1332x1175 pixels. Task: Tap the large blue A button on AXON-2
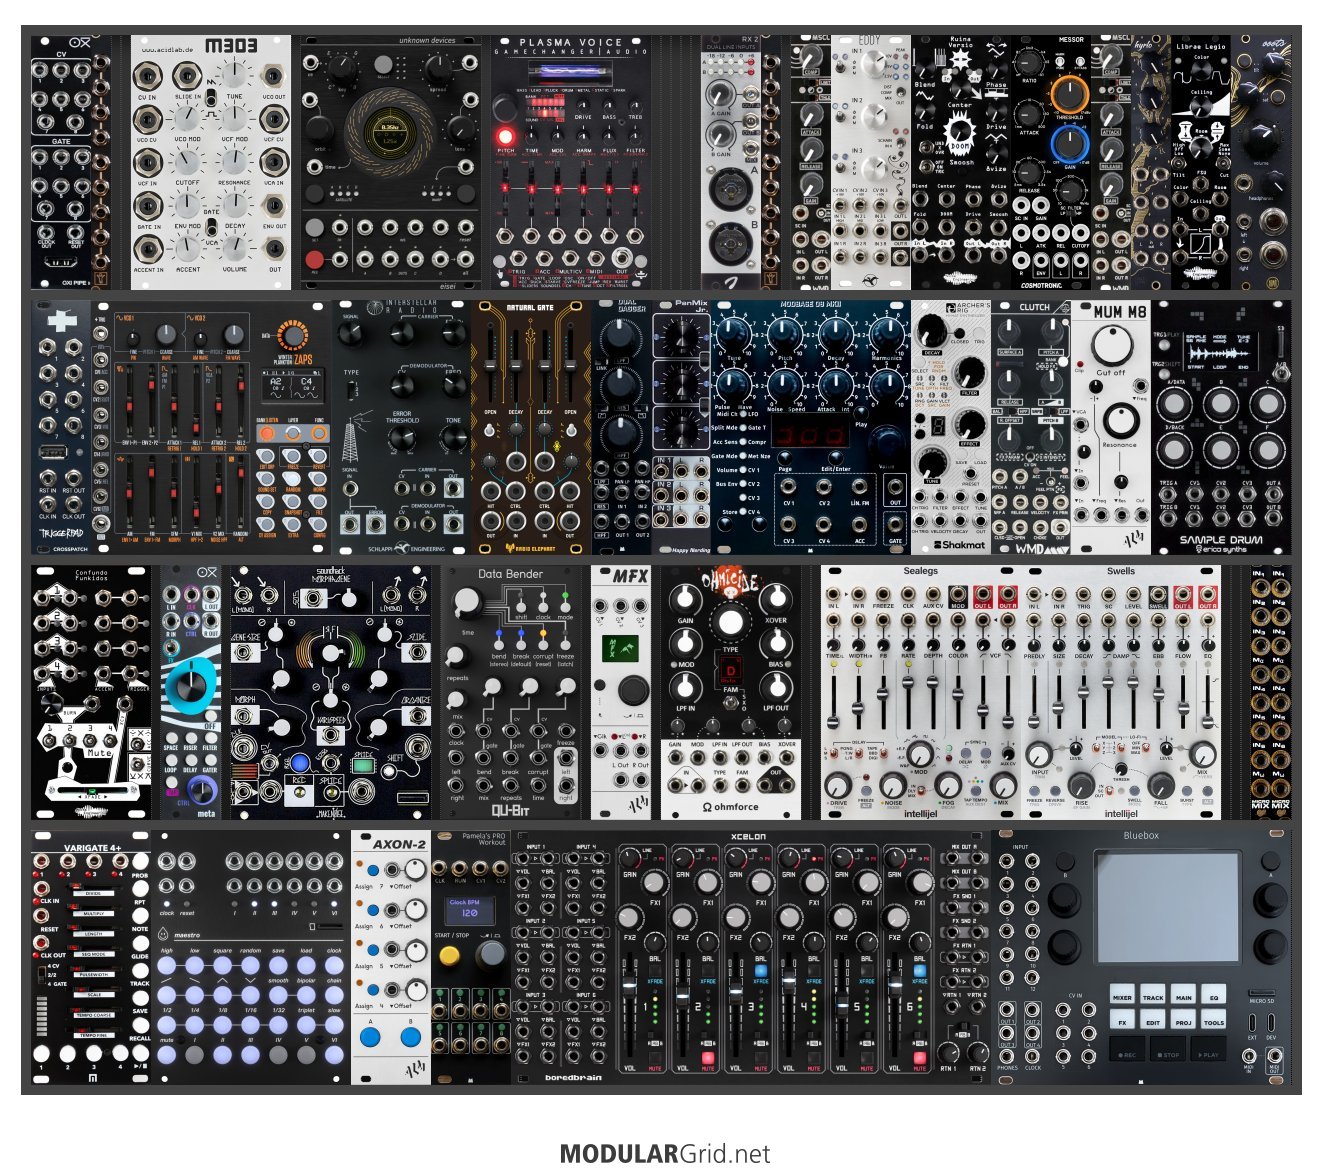[x=370, y=1038]
